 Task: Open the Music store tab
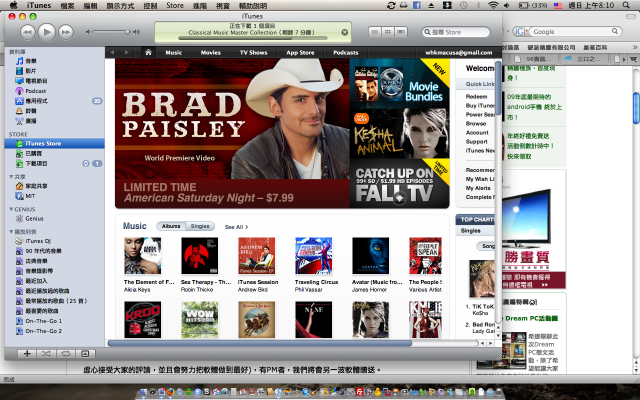pos(173,53)
